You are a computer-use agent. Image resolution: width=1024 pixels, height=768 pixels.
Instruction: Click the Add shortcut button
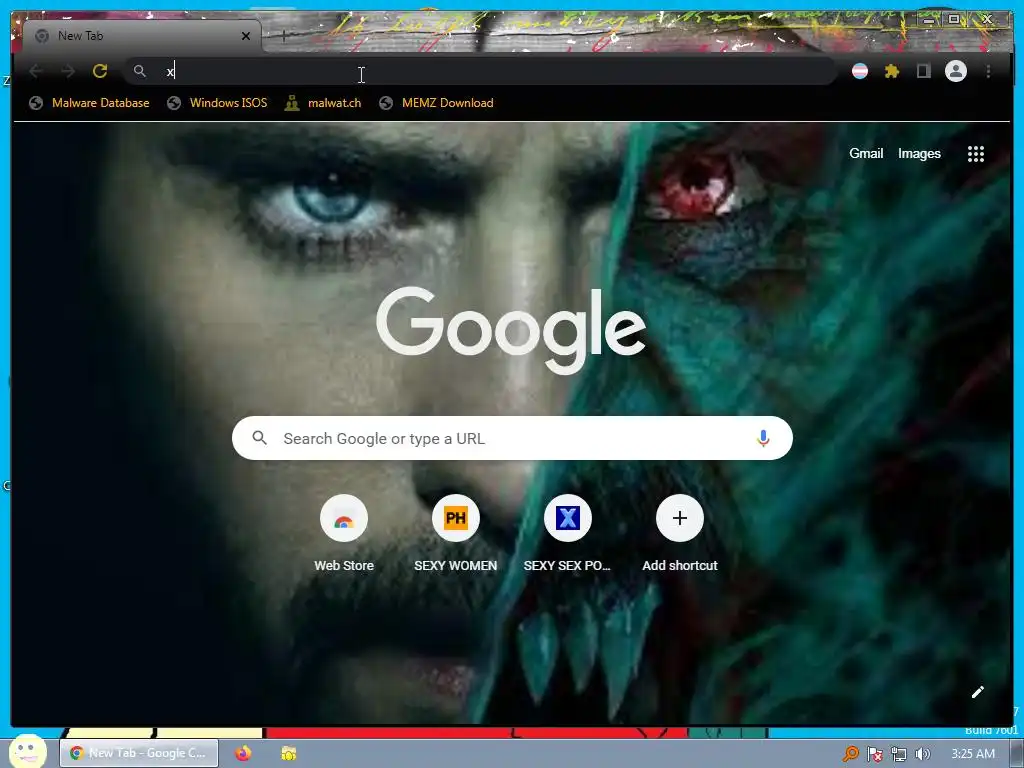point(679,534)
